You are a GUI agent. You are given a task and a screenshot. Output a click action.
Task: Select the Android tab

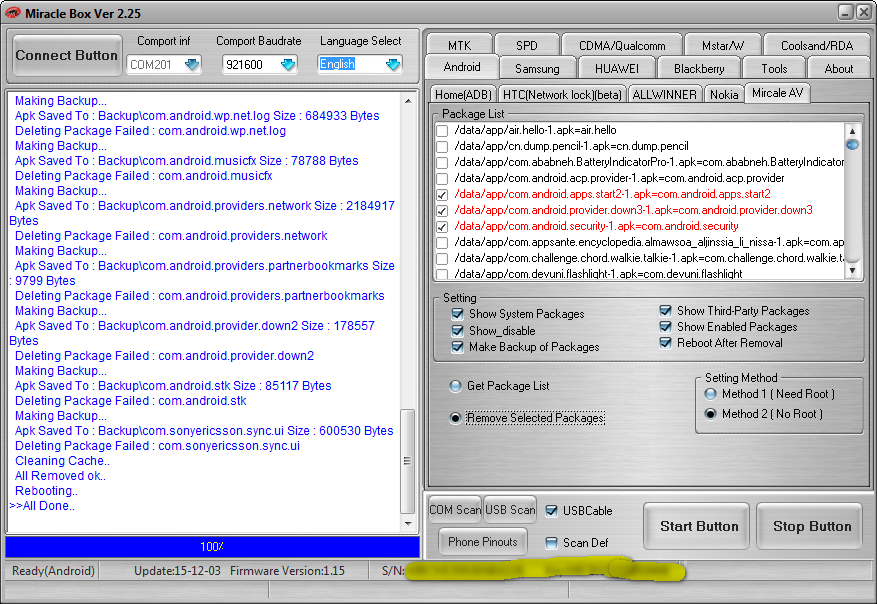coord(462,67)
